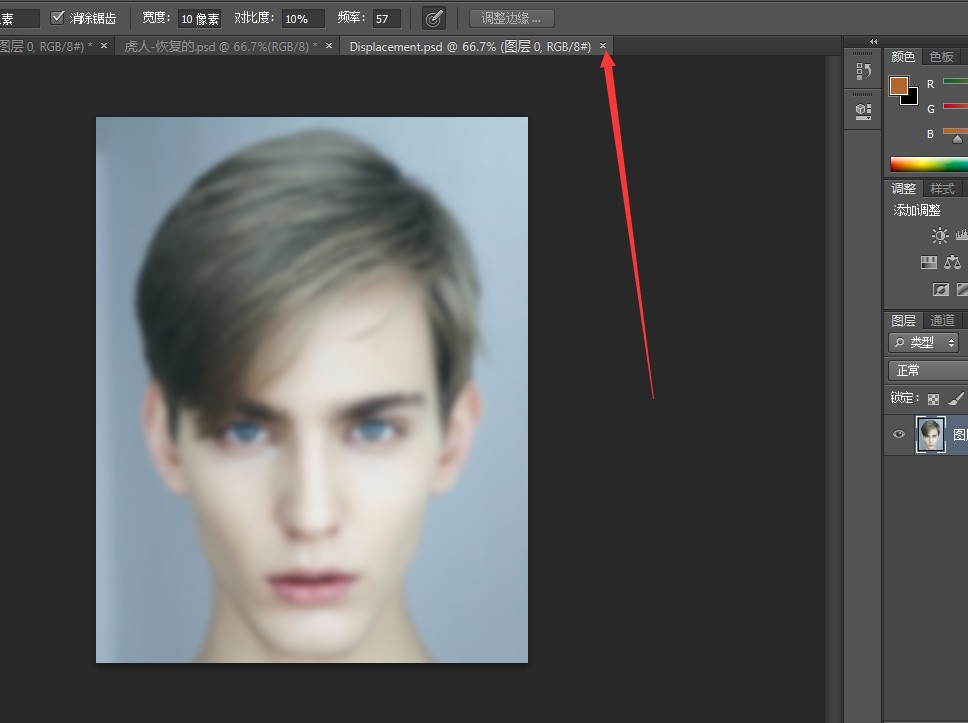Edit the 对比度 contrast field
The width and height of the screenshot is (968, 723).
pos(302,19)
